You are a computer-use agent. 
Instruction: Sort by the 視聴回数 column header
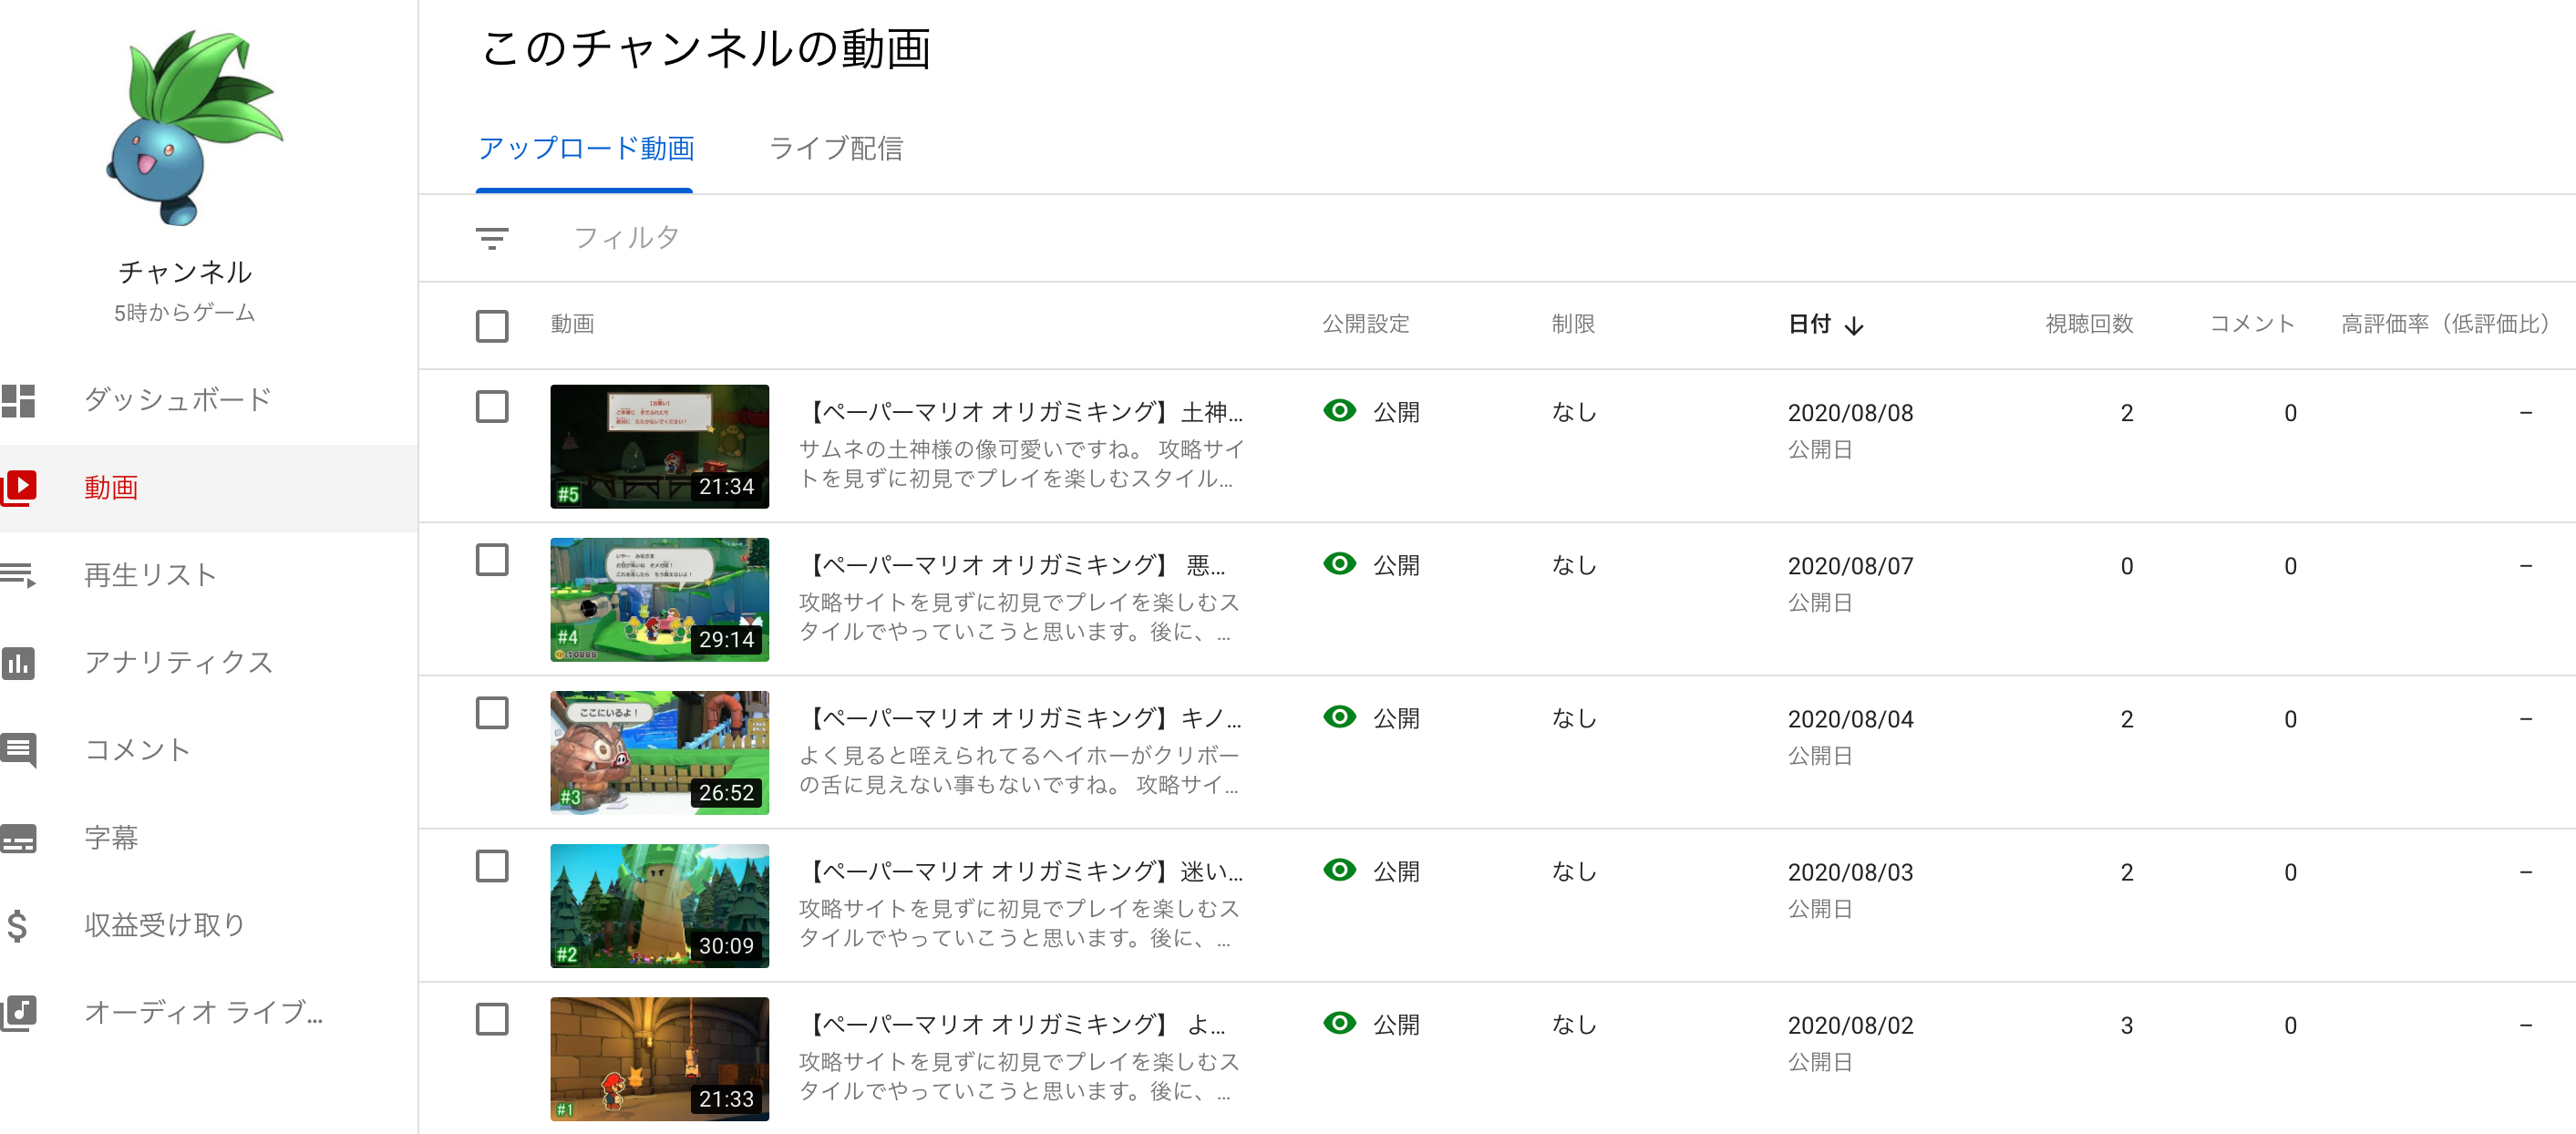[x=2088, y=324]
